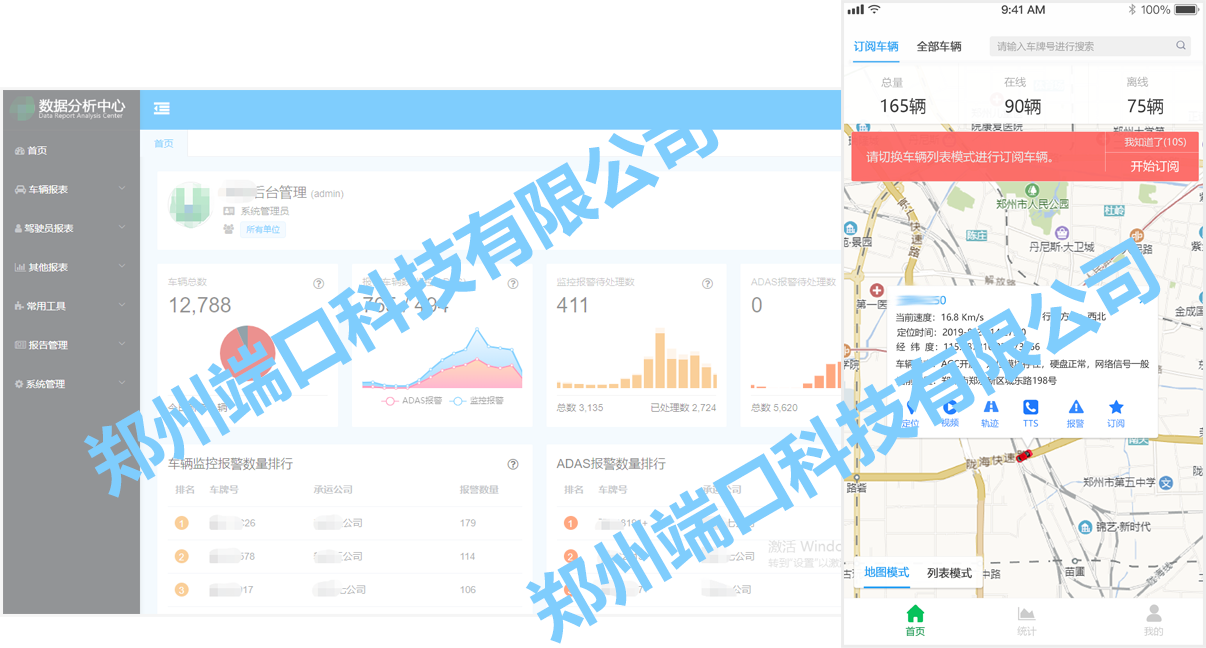Expand the 驾驶员报表 sidebar menu

(x=70, y=228)
